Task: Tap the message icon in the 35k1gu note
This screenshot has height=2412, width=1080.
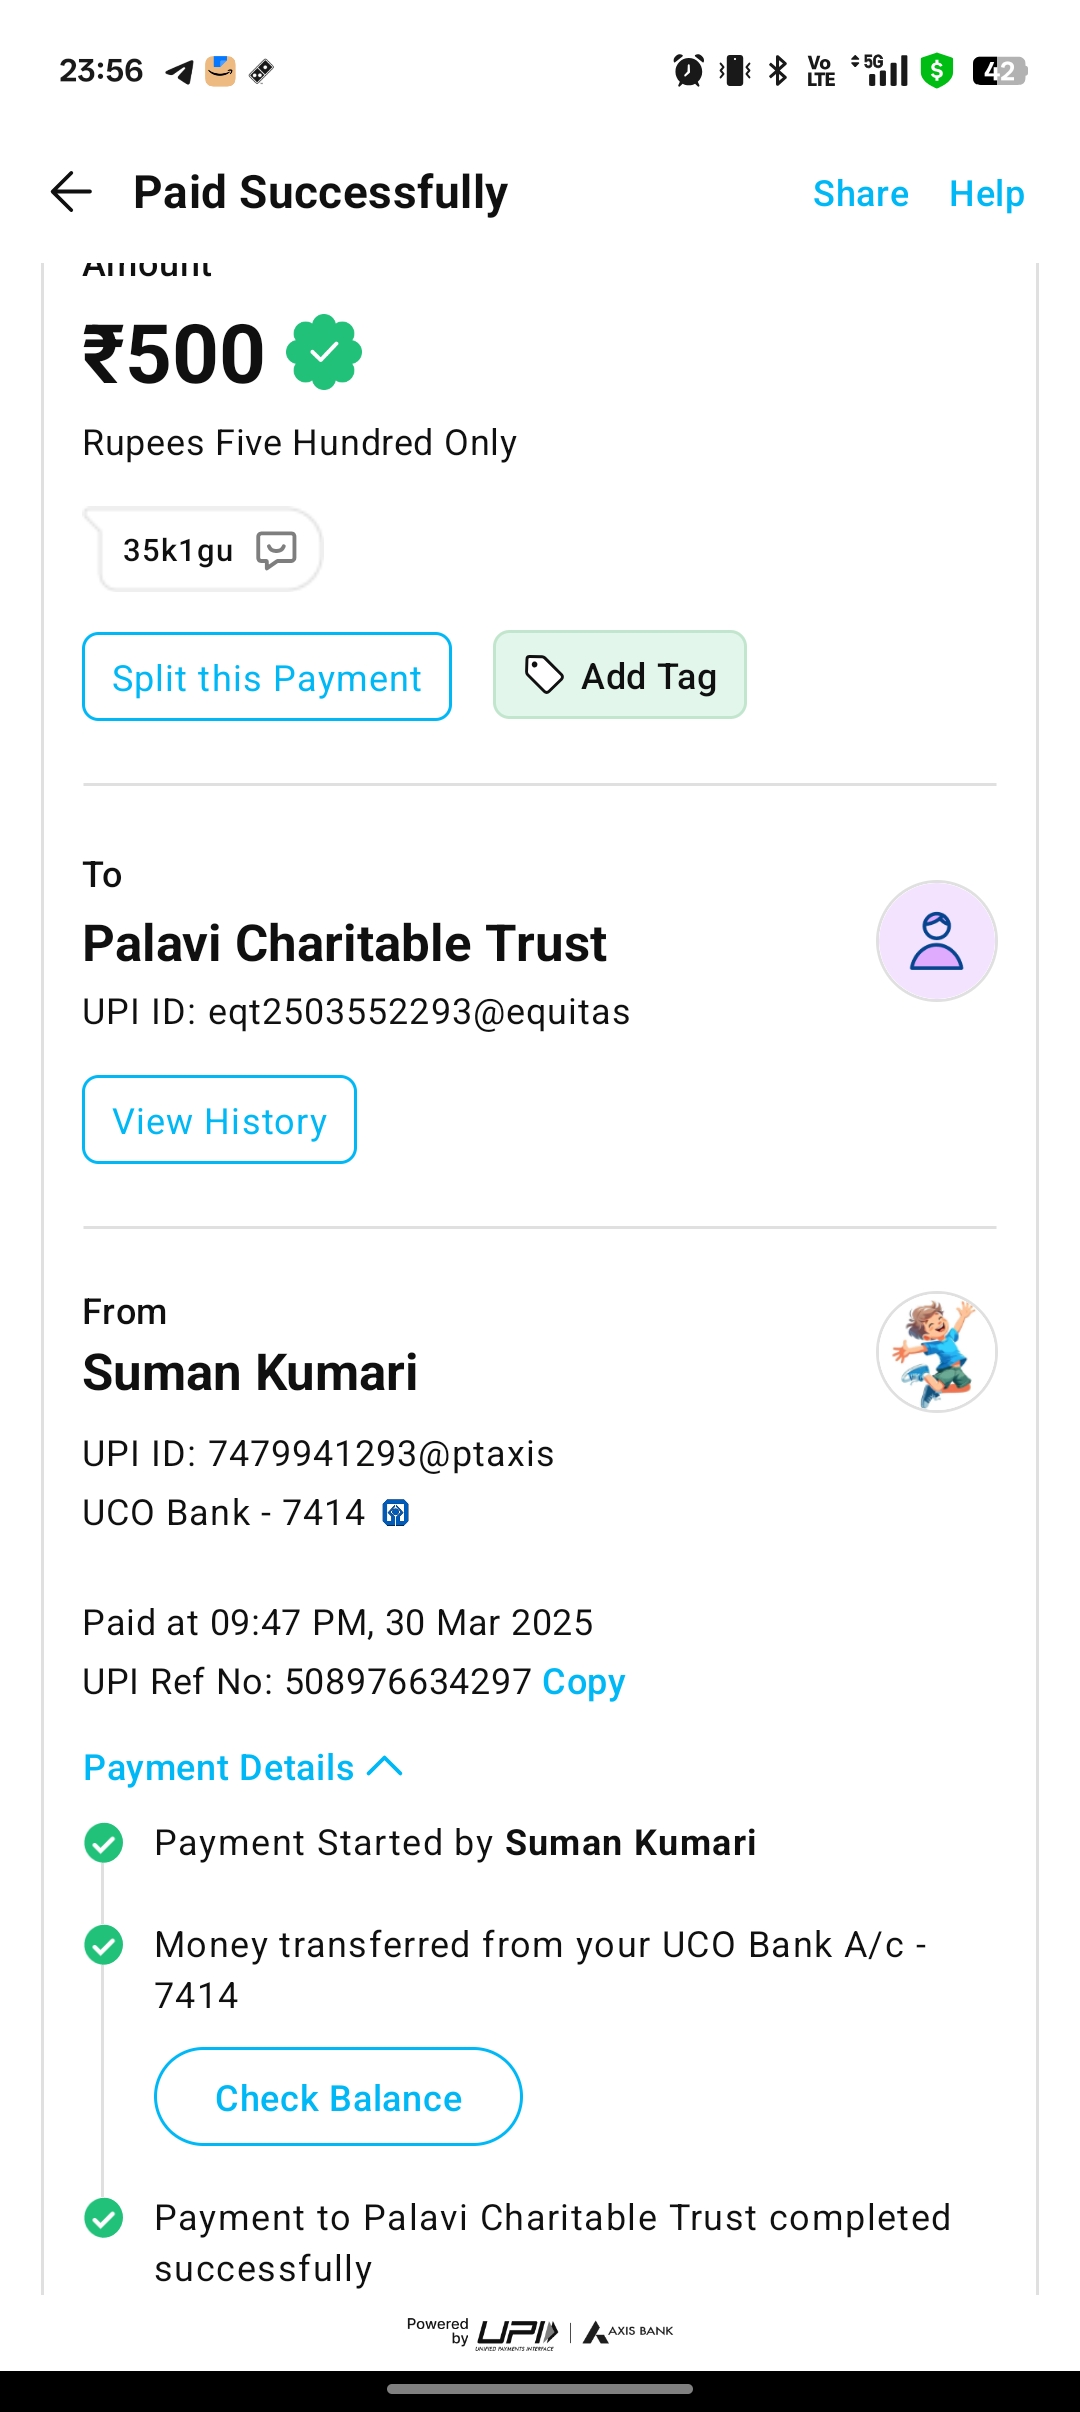Action: pos(276,550)
